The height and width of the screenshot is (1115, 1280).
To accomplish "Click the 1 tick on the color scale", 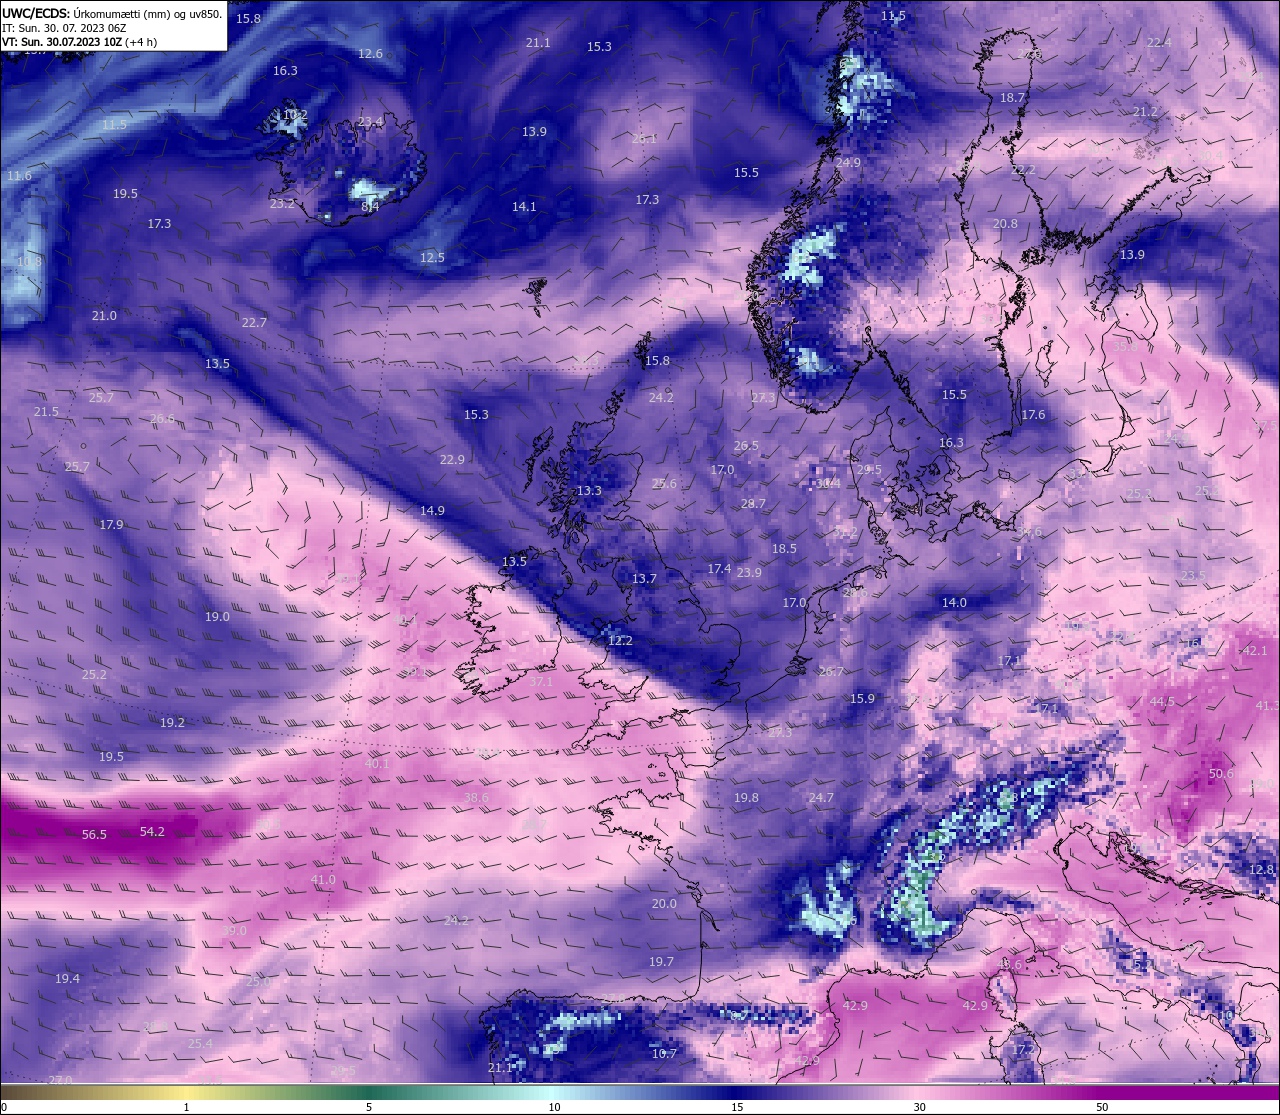I will point(186,1107).
